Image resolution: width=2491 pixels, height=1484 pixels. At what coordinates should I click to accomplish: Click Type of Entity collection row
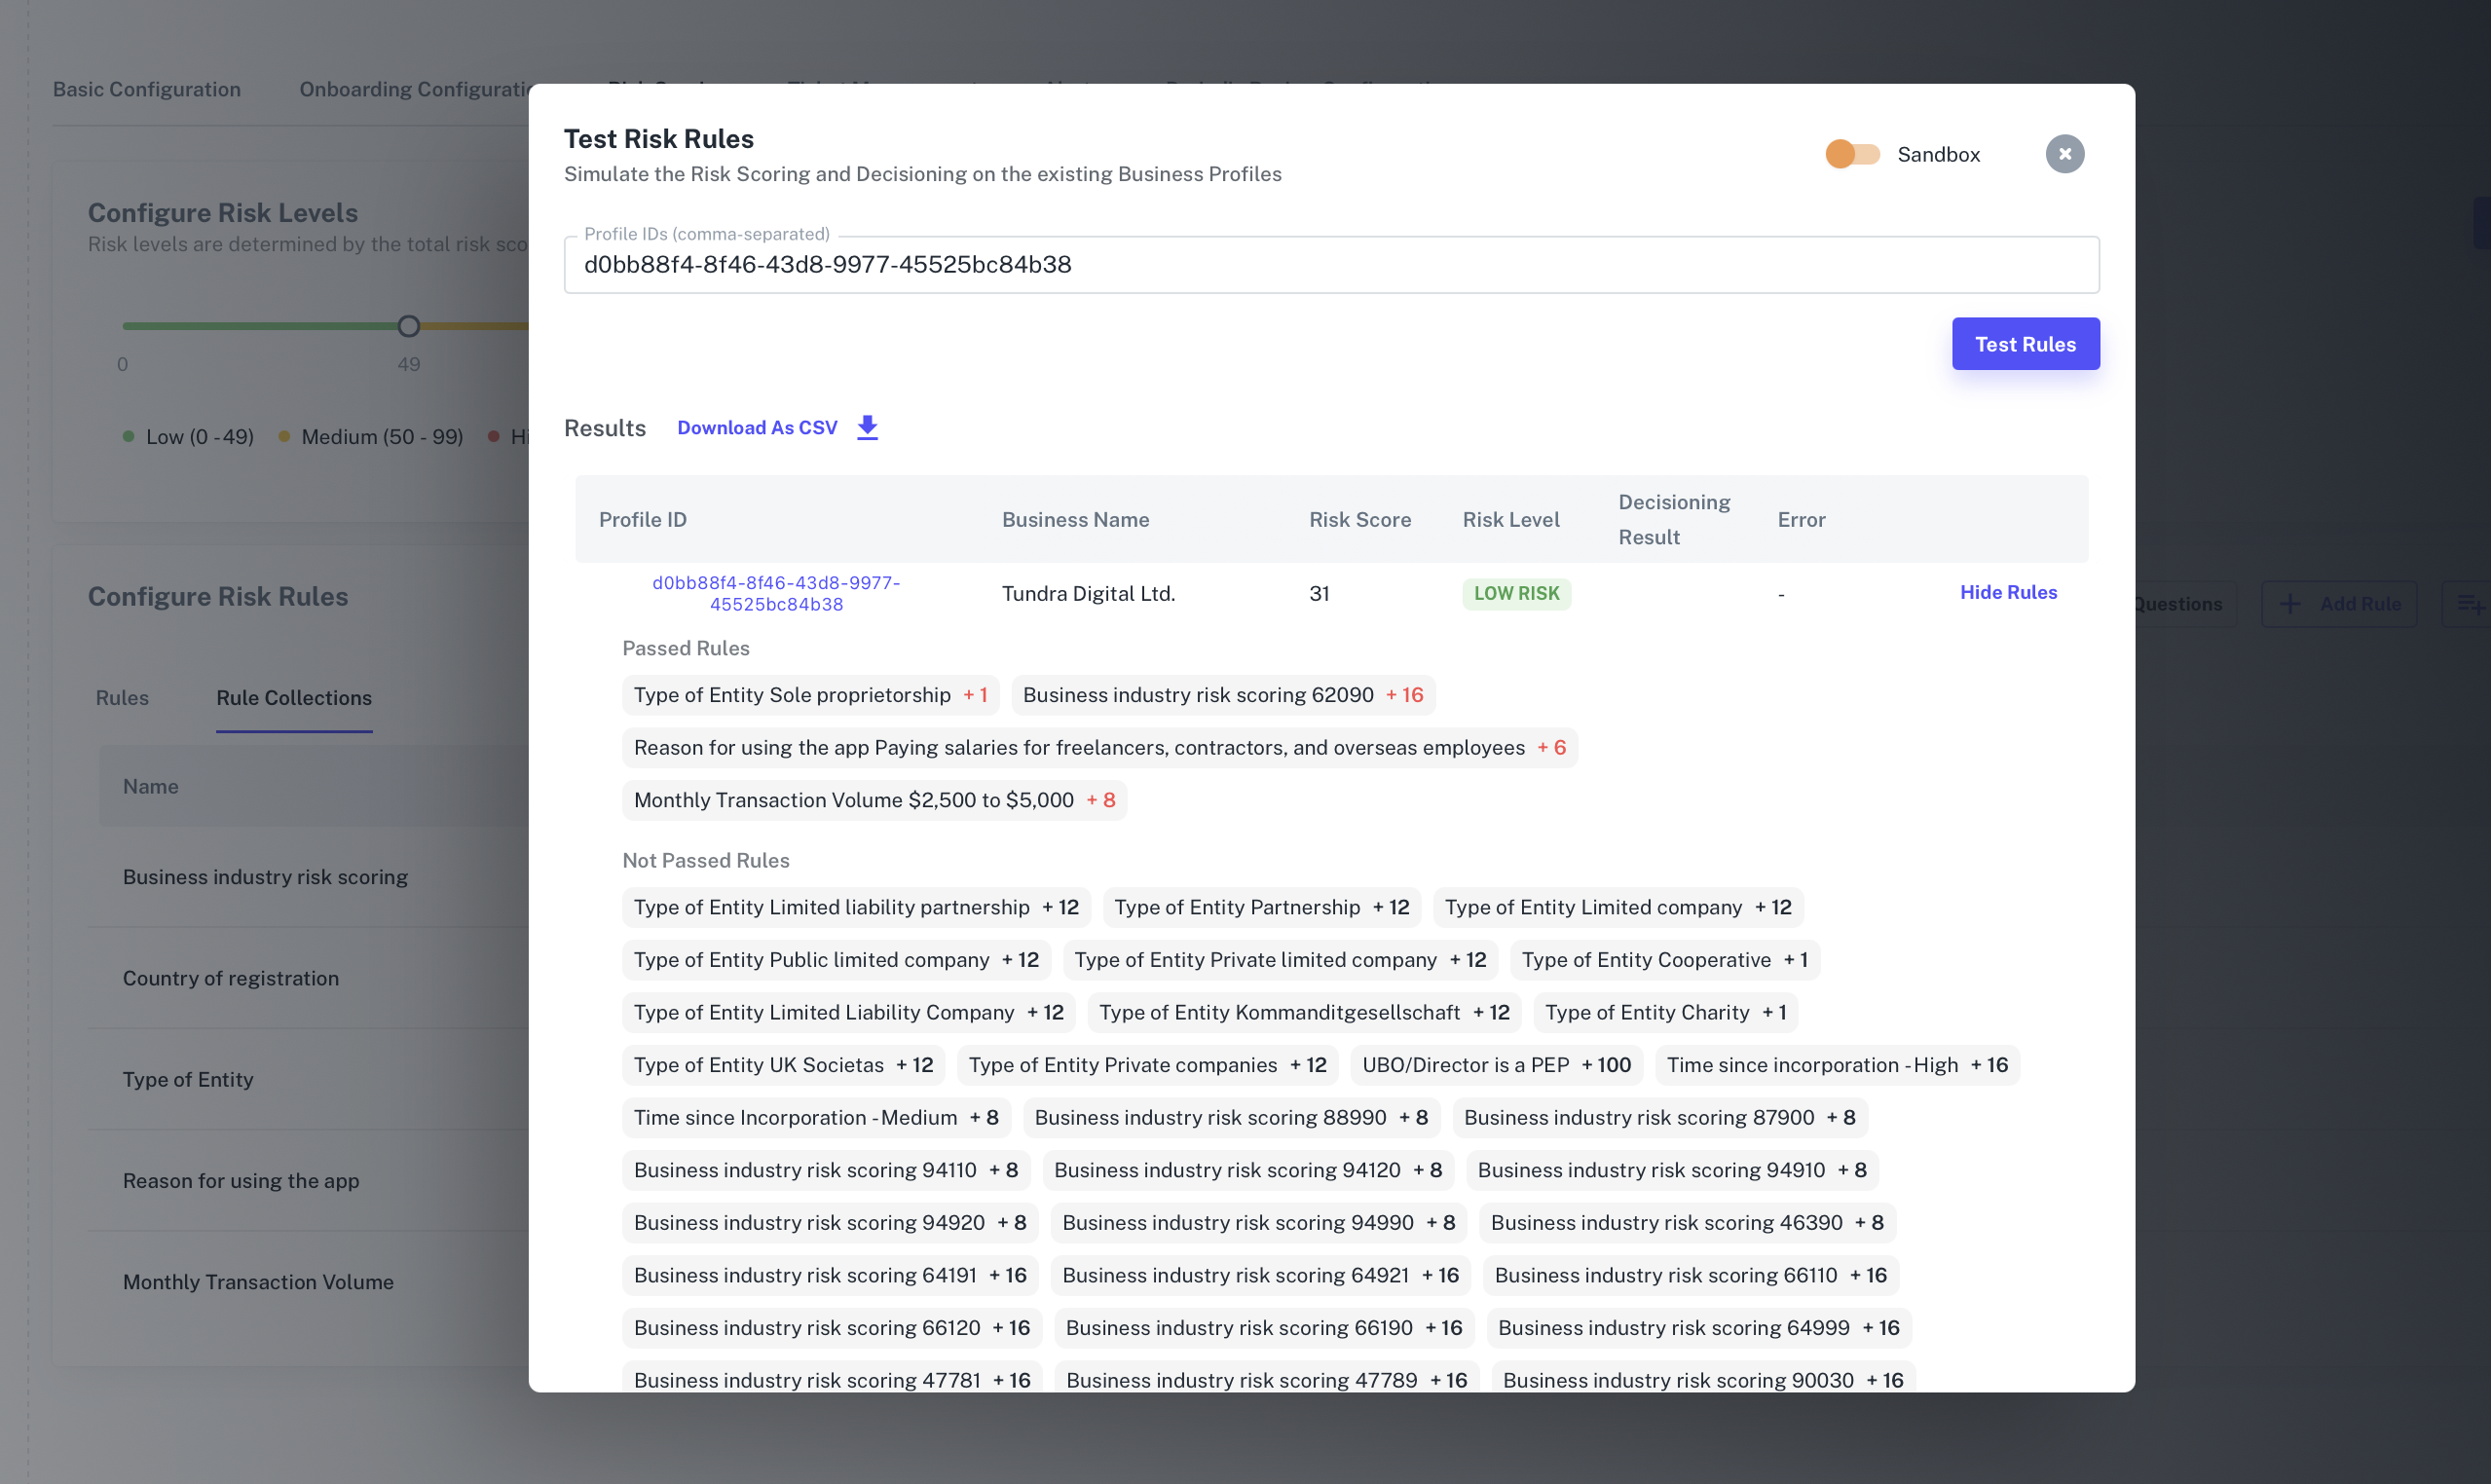(308, 1080)
